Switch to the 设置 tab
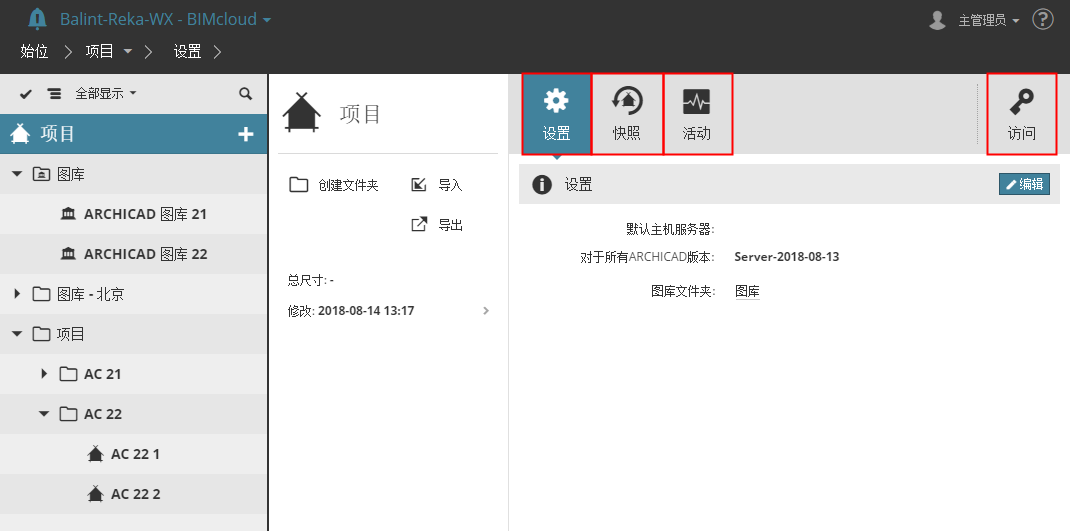The image size is (1070, 531). [557, 115]
